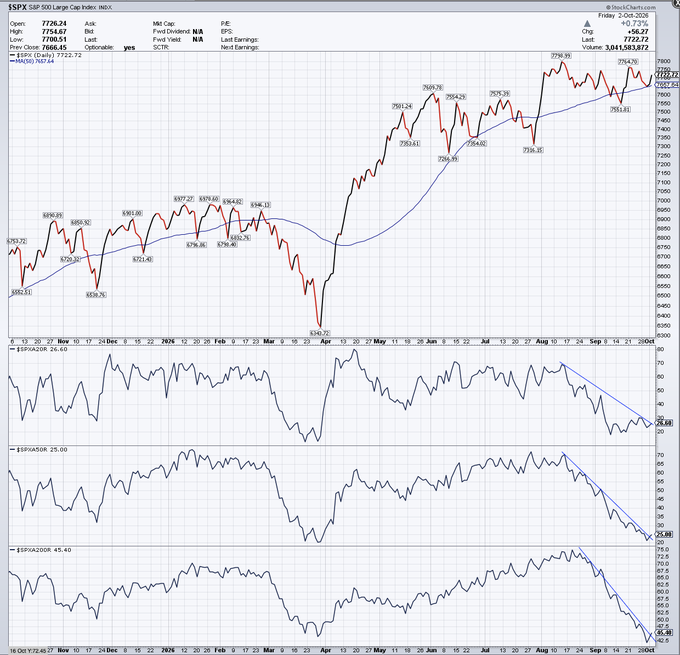Click the '$SPXA20R 26.60' indicator label

pos(38,349)
